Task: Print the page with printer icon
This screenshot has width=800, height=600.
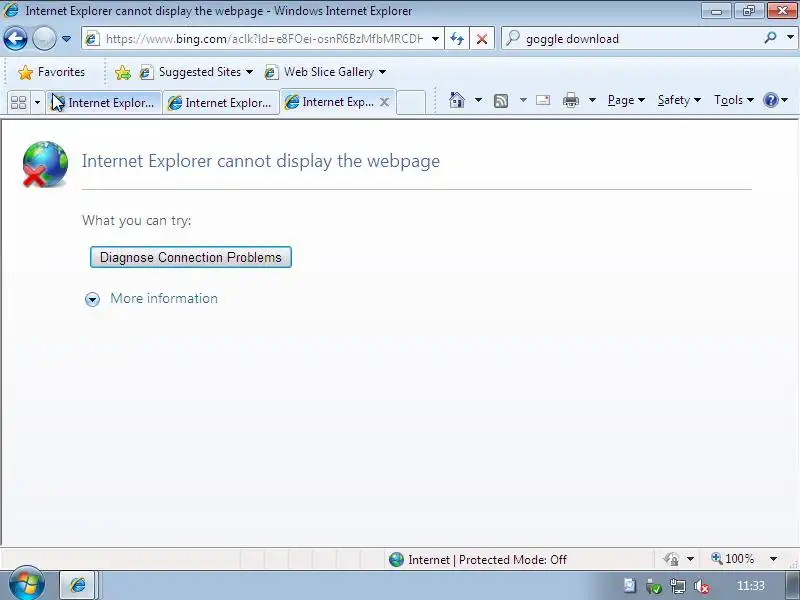Action: pos(570,100)
